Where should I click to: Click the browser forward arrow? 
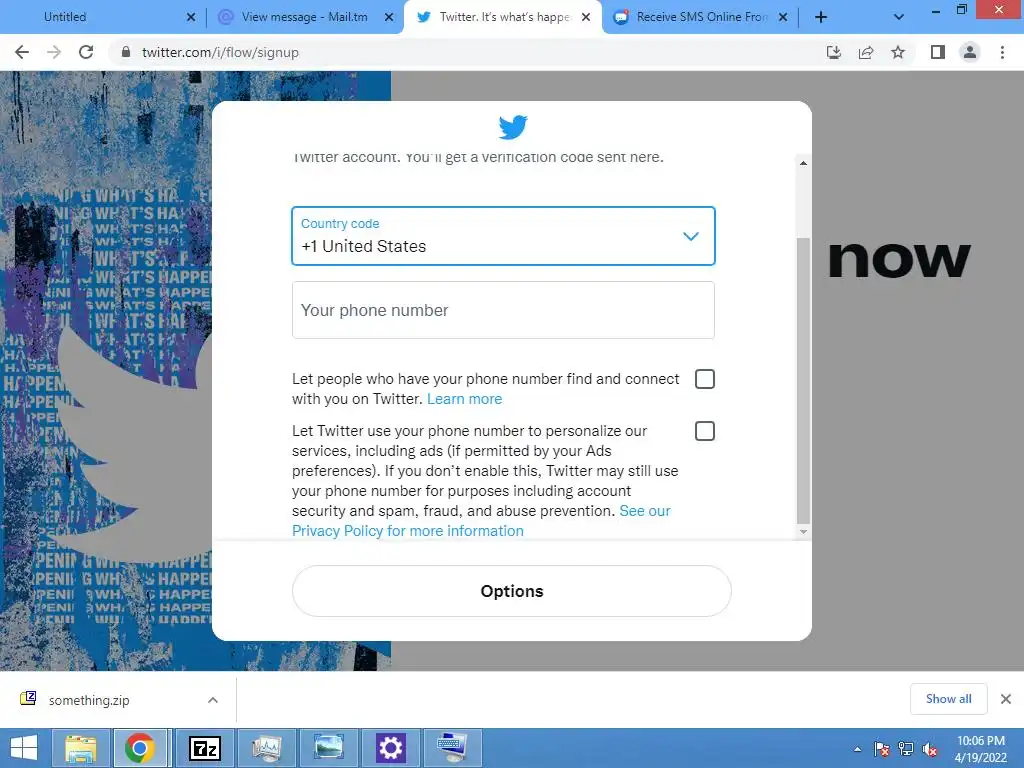(x=54, y=52)
